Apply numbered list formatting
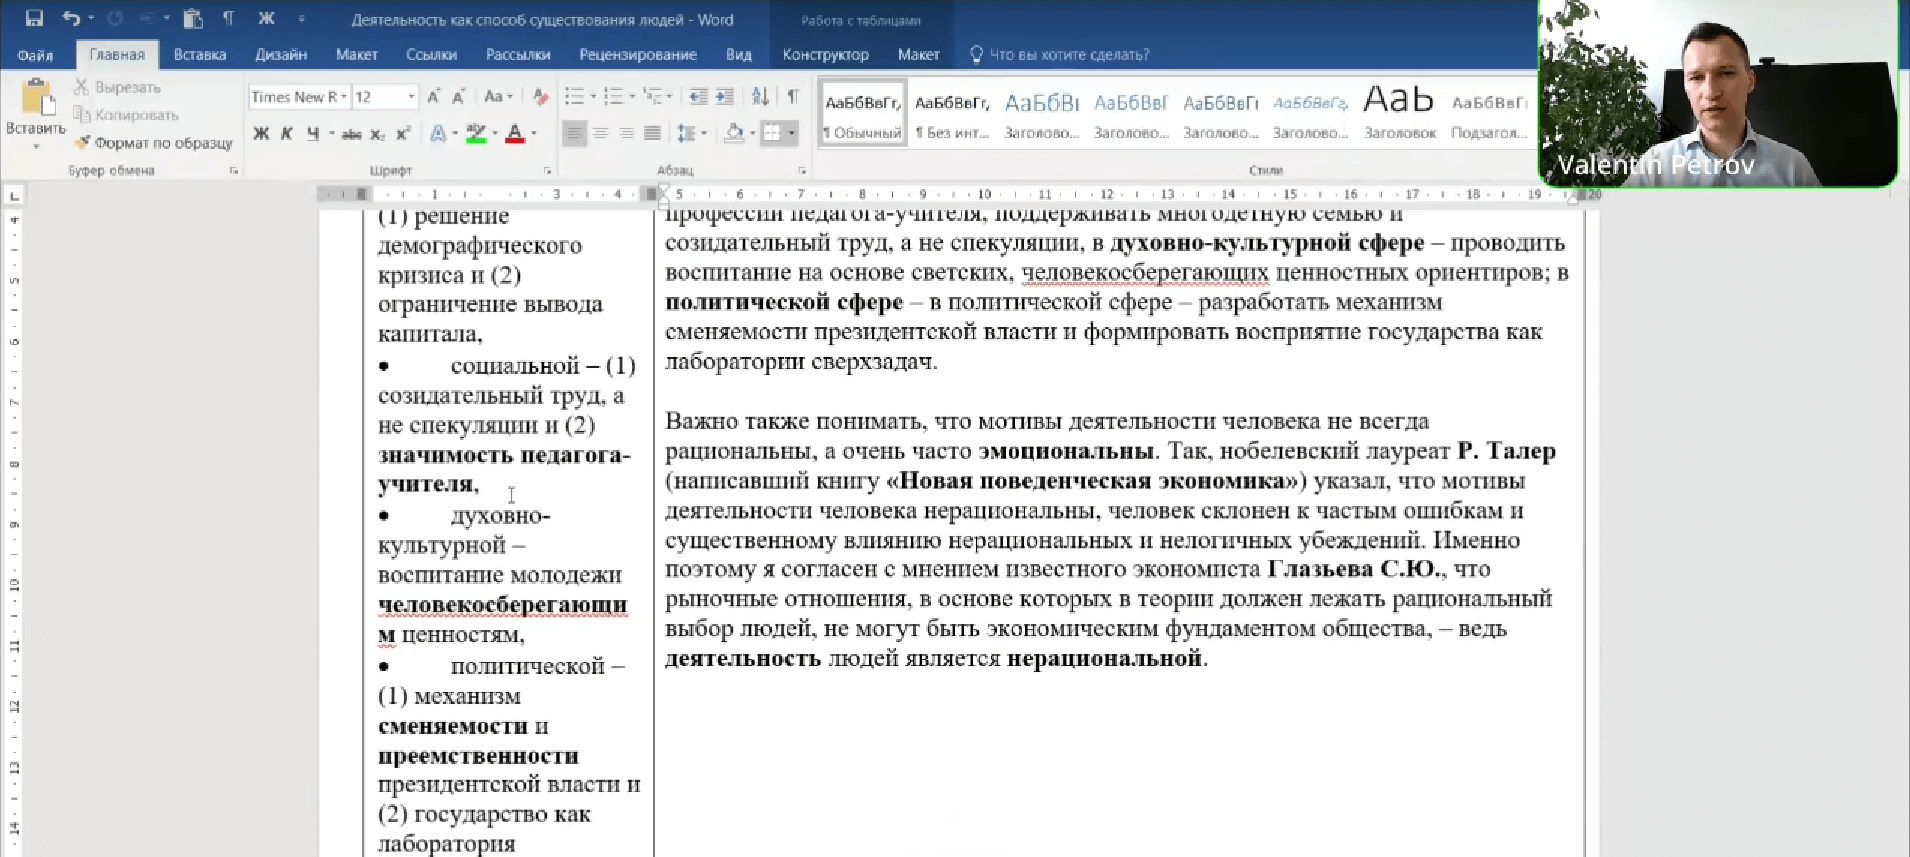 (613, 96)
